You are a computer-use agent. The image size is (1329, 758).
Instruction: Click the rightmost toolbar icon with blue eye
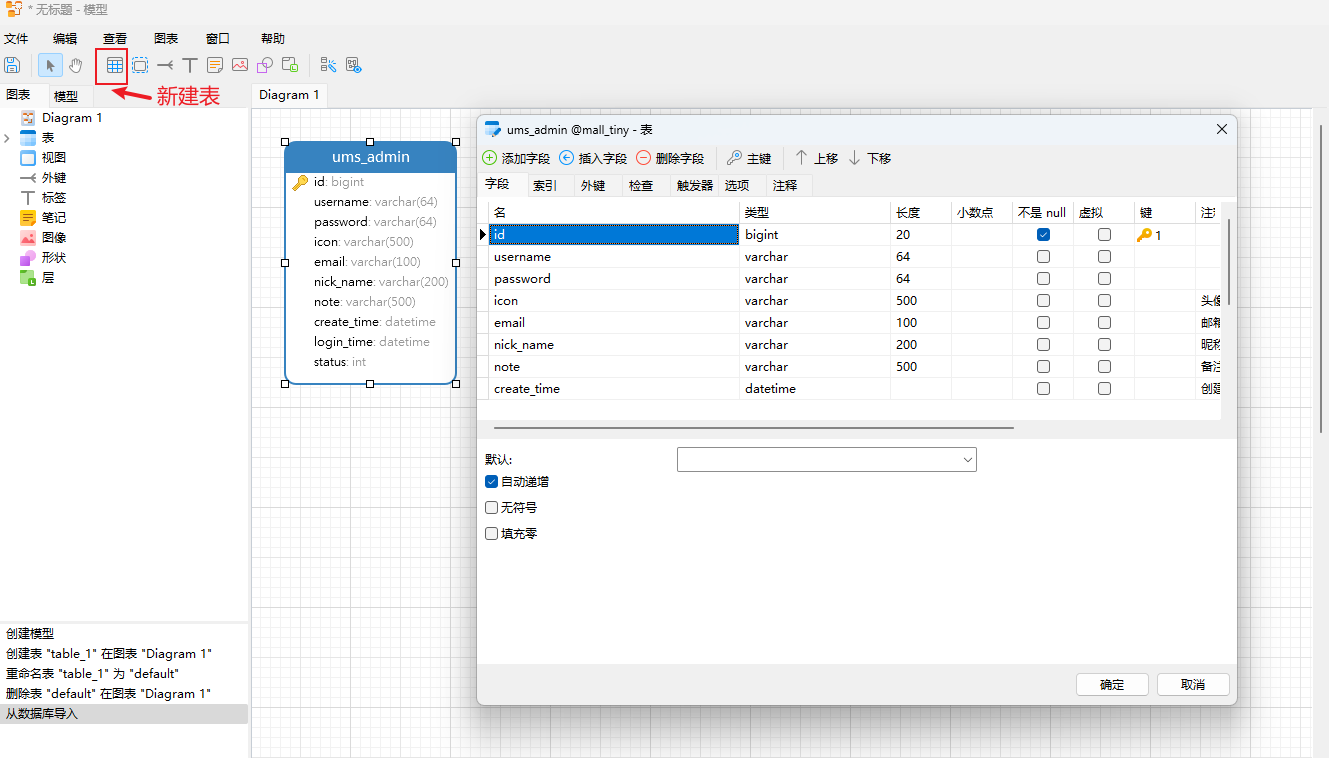(353, 65)
